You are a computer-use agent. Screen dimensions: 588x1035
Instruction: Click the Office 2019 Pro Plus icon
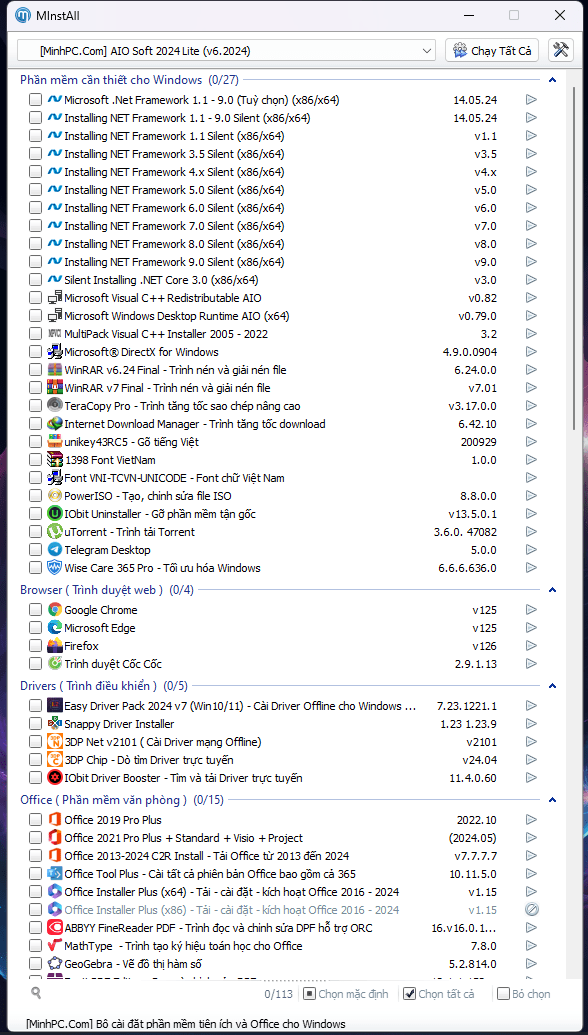click(x=55, y=820)
